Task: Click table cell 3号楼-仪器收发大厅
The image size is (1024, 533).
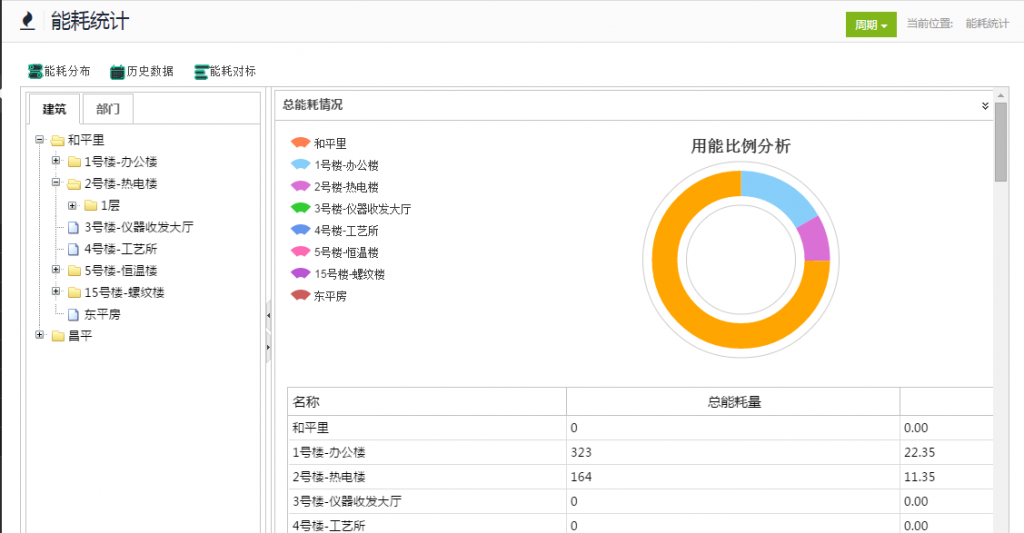Action: (x=427, y=501)
